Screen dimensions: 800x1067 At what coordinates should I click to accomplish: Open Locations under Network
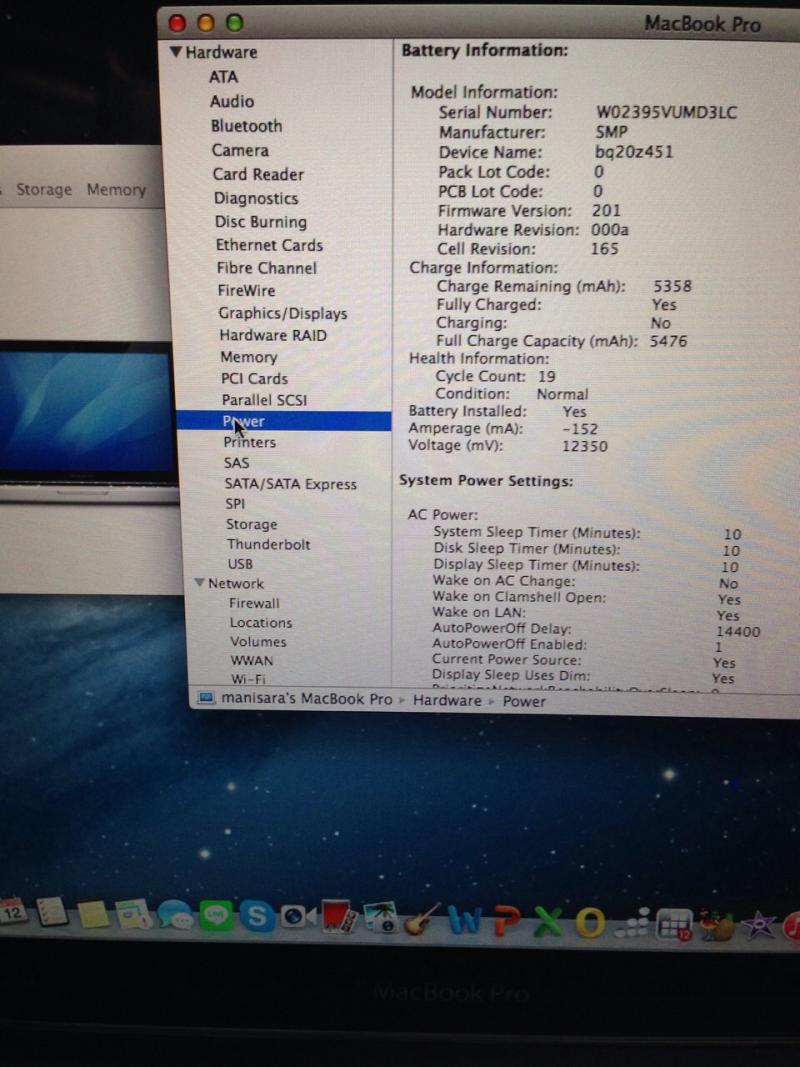coord(261,623)
